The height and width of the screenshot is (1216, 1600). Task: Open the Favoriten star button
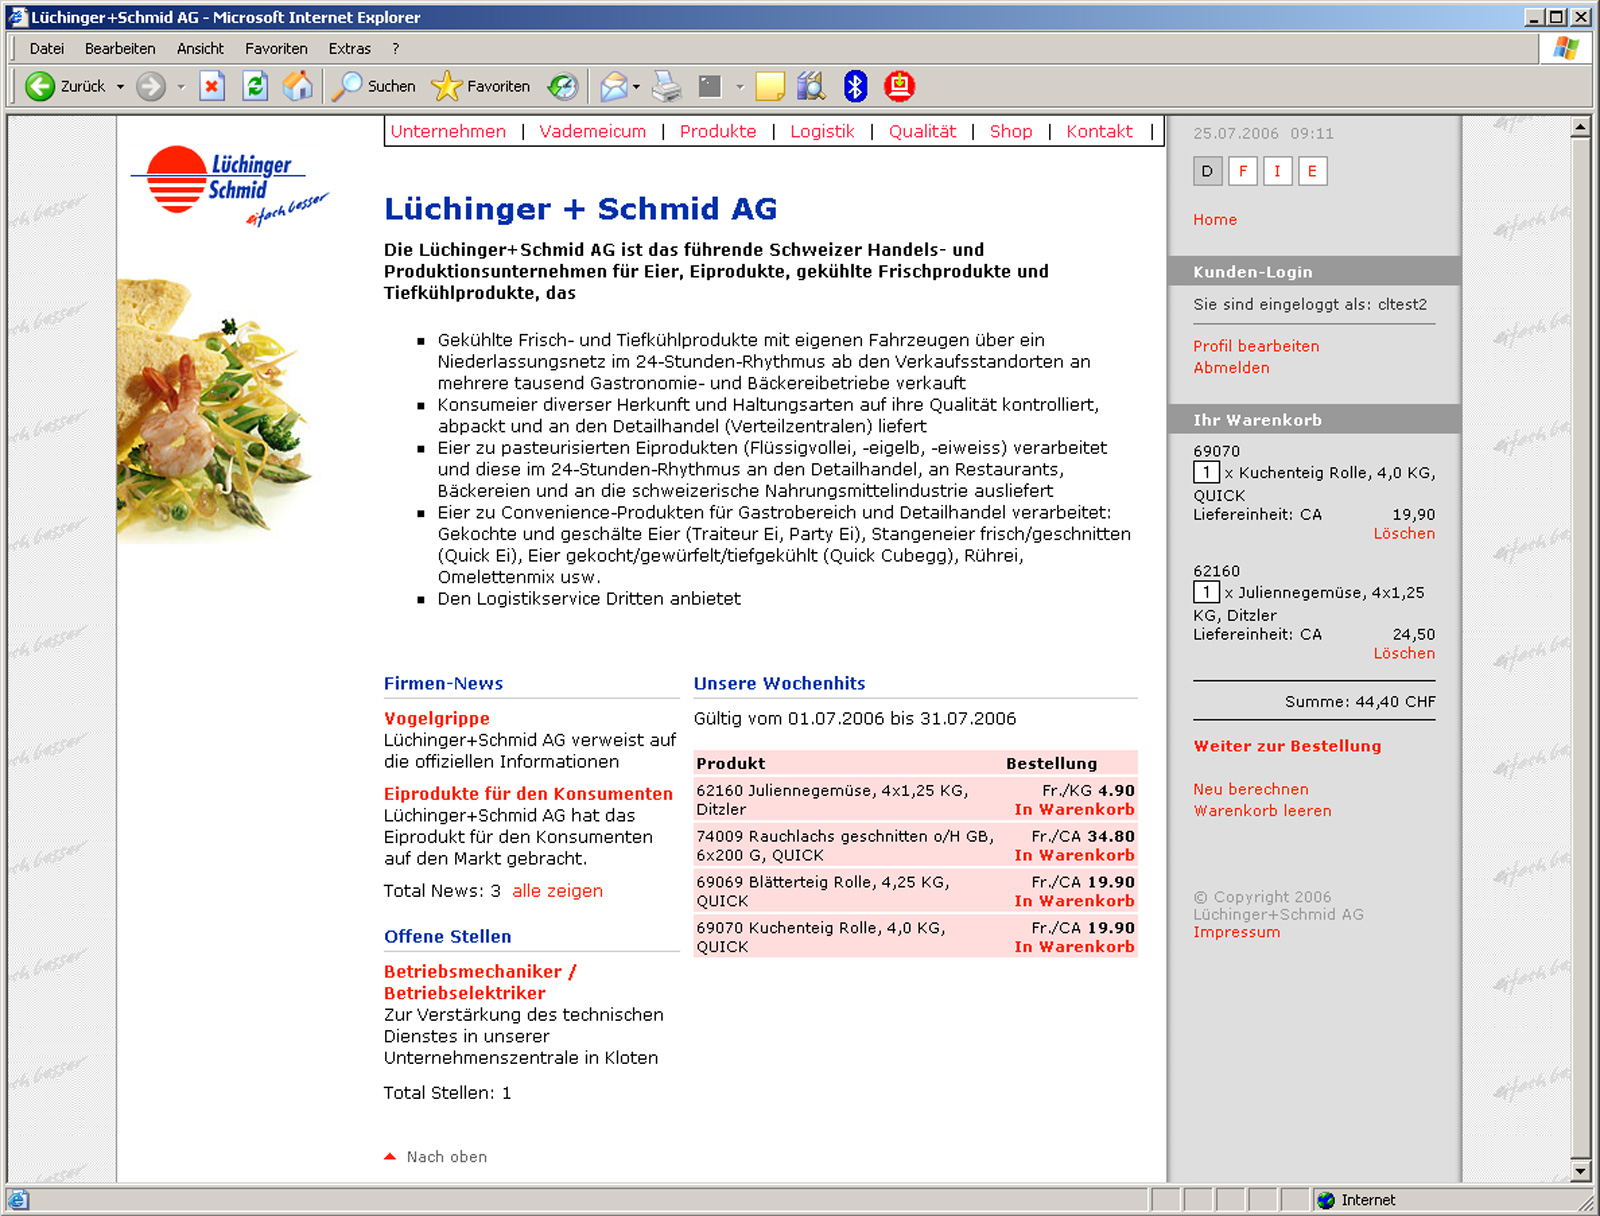481,87
